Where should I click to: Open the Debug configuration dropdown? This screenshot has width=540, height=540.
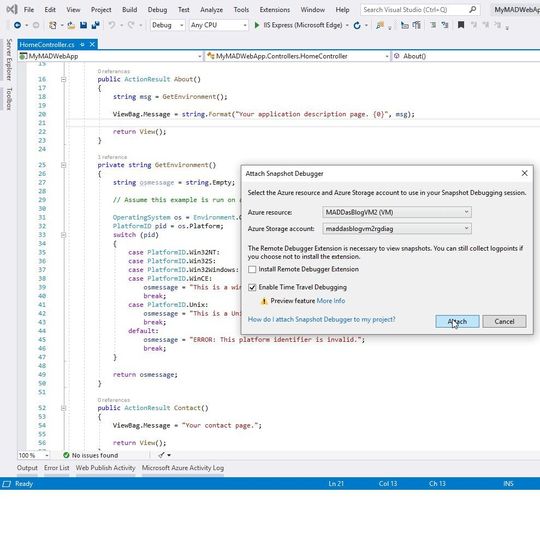(167, 25)
